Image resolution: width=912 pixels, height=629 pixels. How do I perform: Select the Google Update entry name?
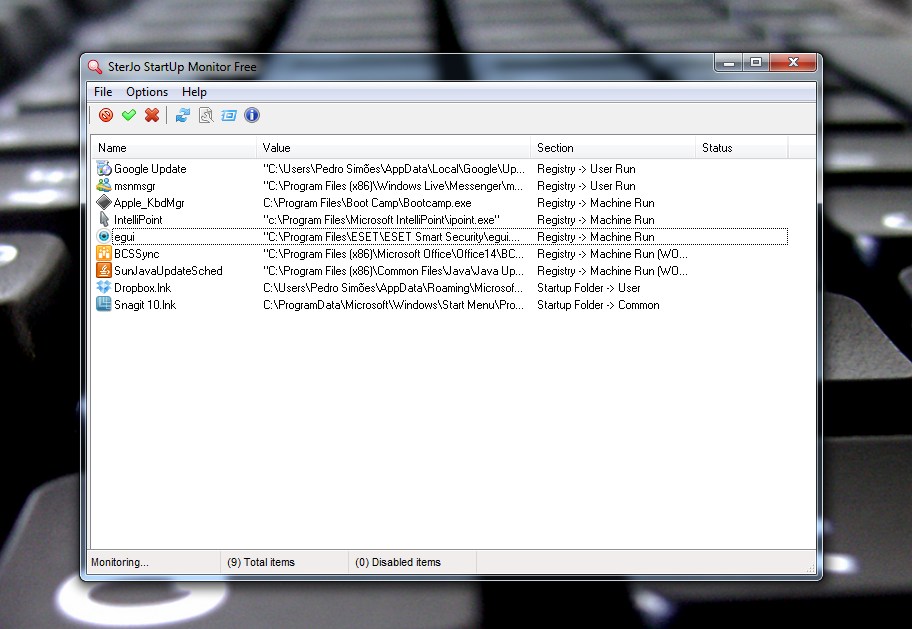150,169
